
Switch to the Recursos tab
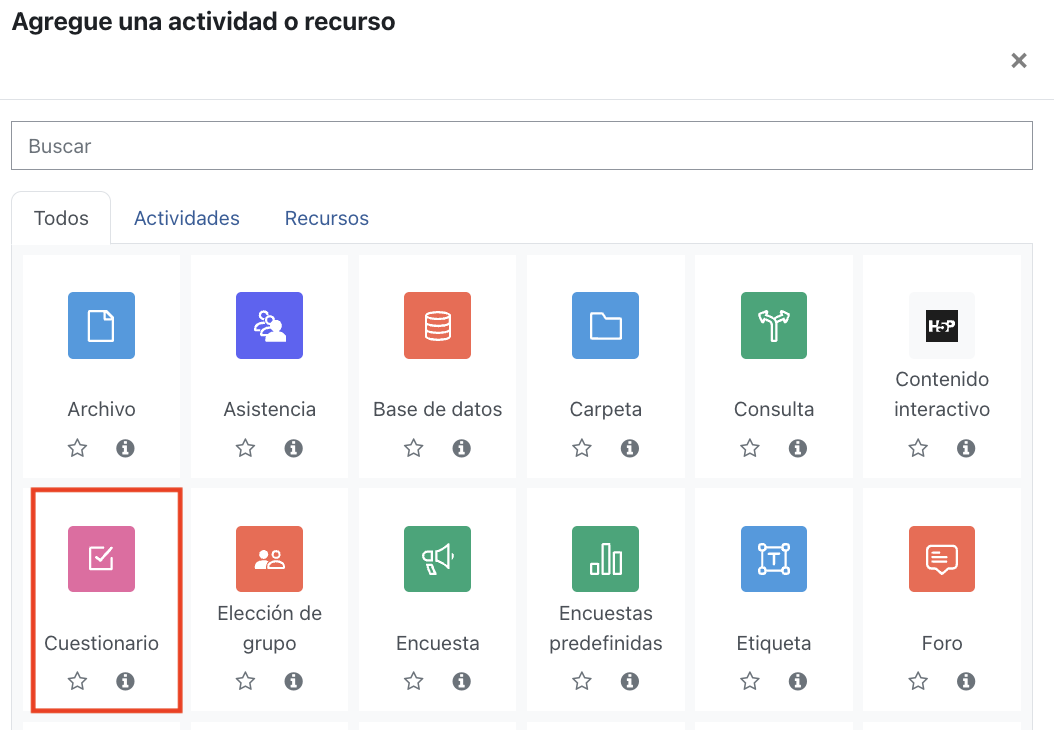pos(327,218)
